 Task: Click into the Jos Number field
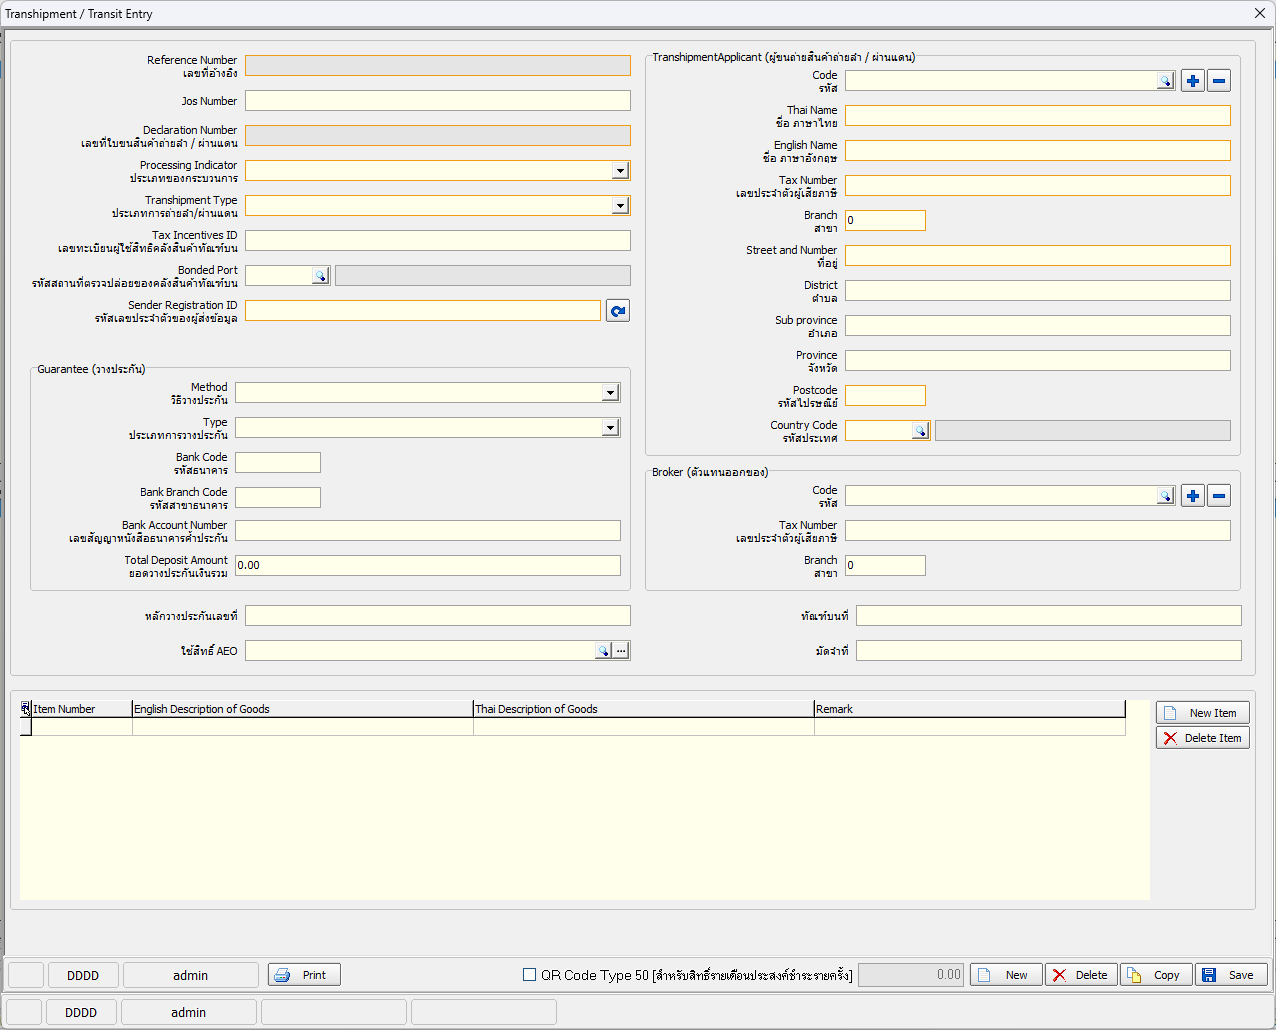[437, 101]
